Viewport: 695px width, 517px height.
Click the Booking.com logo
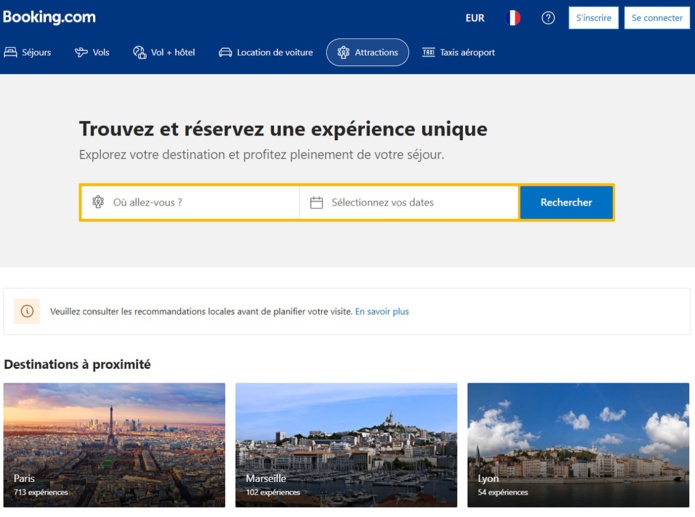49,17
